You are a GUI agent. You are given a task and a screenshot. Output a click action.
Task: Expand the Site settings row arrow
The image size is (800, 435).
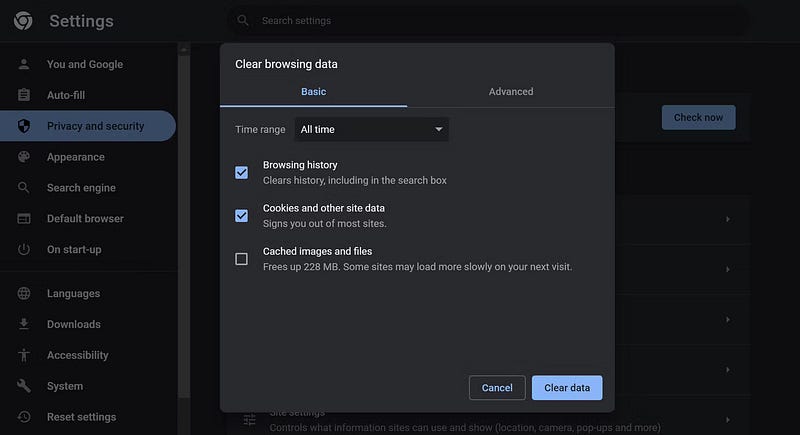click(728, 420)
